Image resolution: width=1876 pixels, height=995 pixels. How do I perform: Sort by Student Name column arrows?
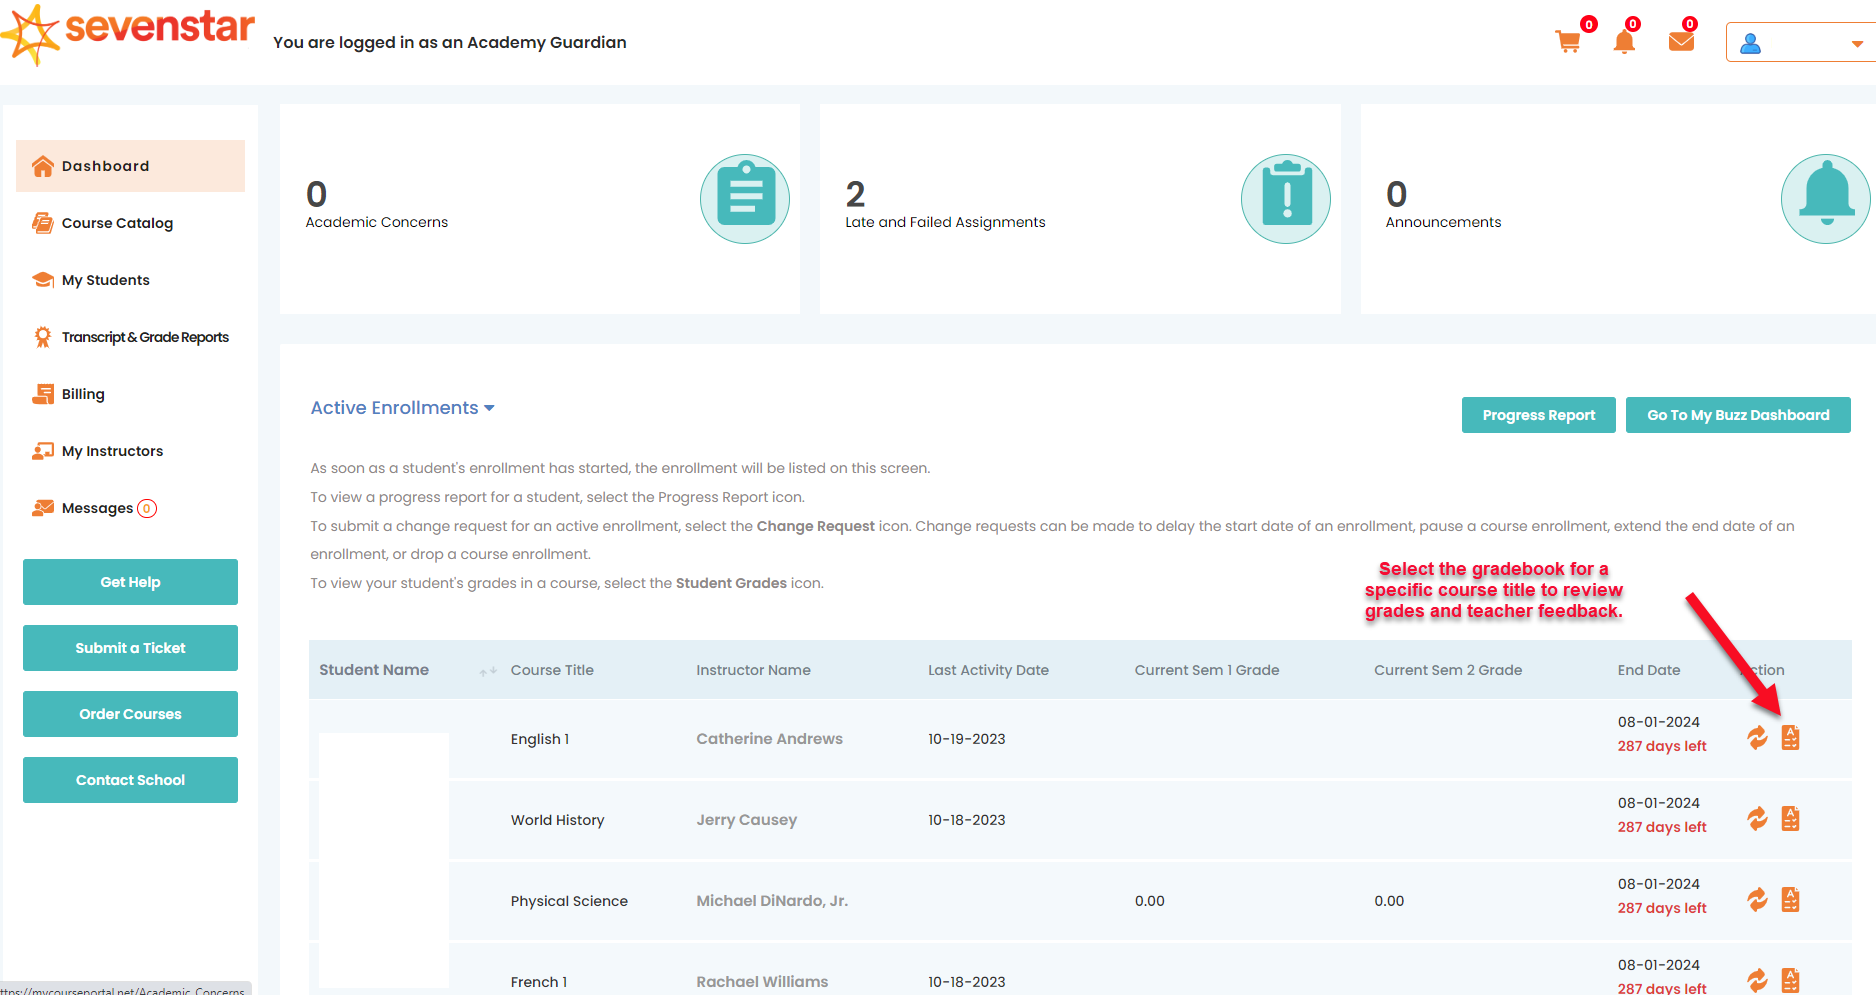pyautogui.click(x=488, y=671)
